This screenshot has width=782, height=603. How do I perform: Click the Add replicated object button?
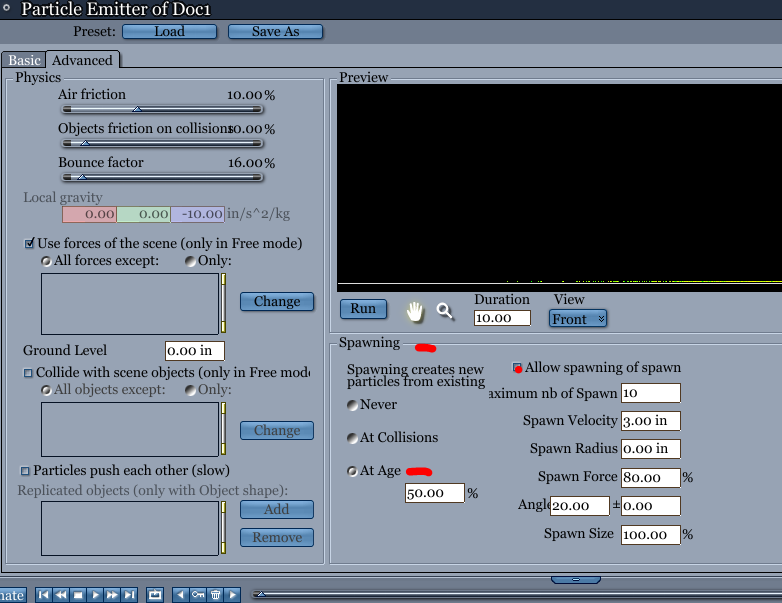(x=277, y=509)
